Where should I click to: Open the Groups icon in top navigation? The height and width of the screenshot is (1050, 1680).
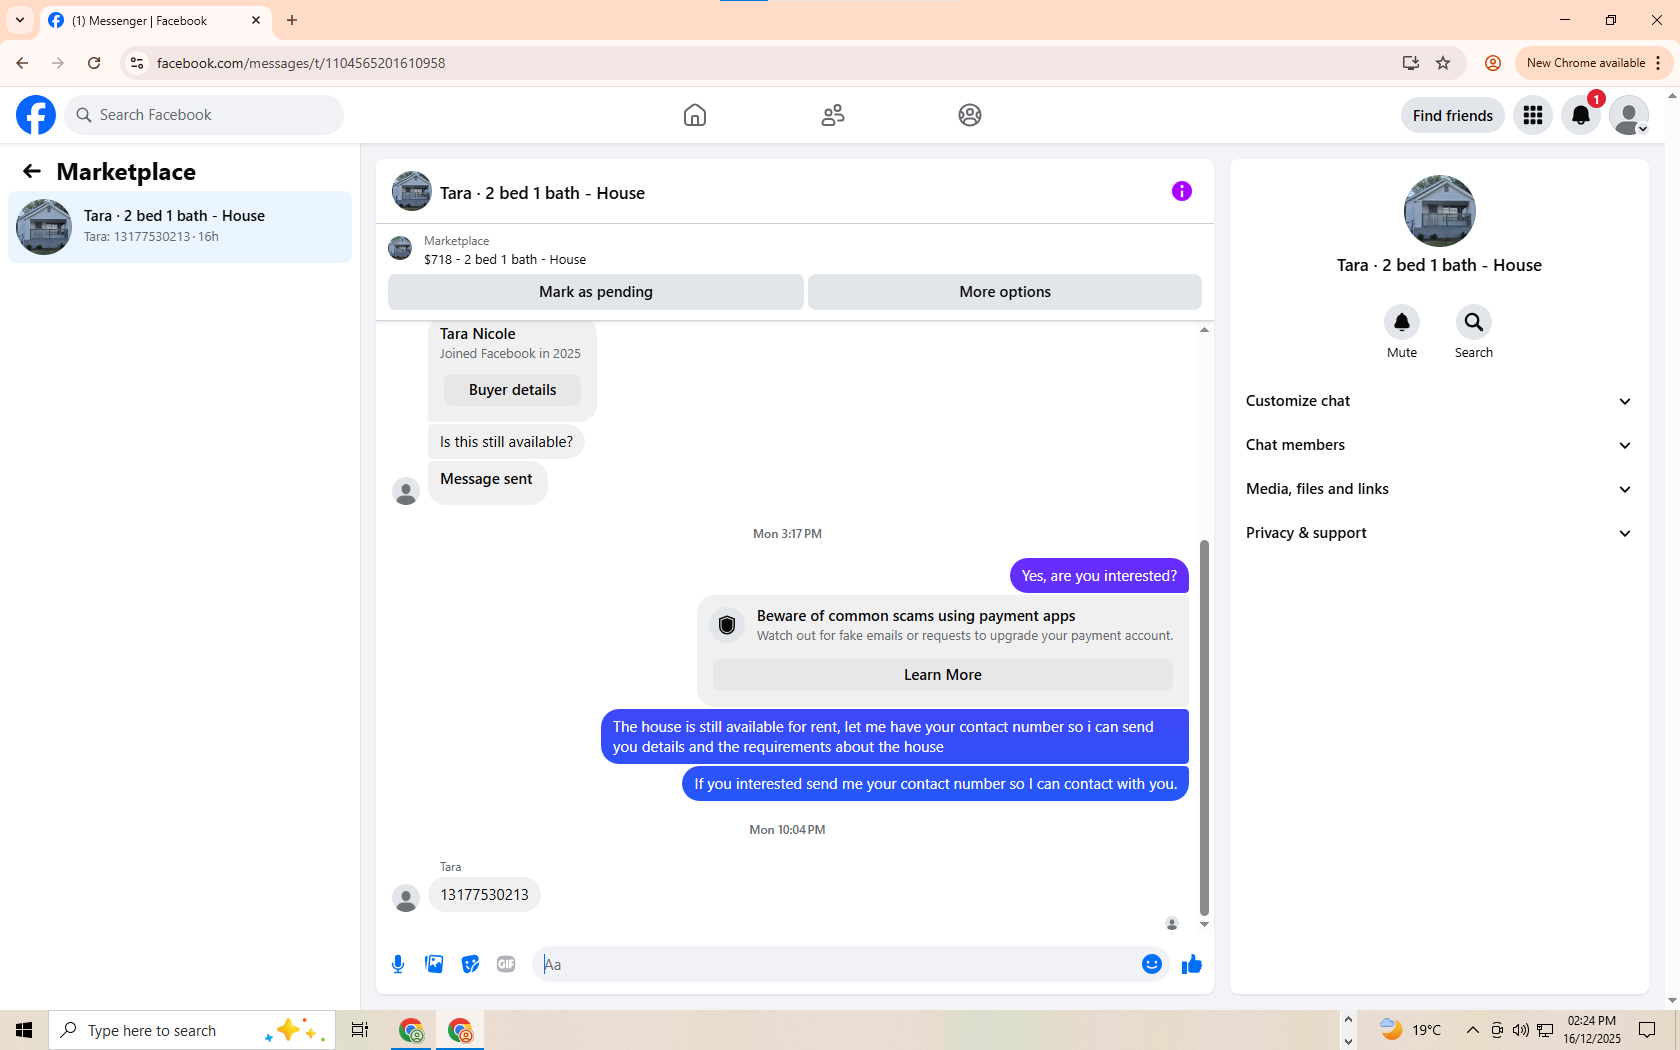[970, 115]
